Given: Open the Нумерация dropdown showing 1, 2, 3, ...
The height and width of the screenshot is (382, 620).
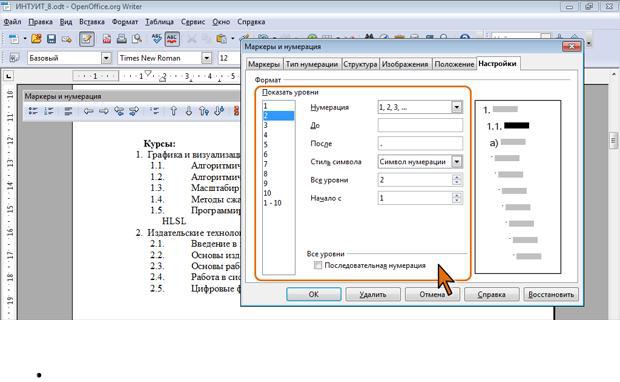Looking at the screenshot, I should point(457,107).
